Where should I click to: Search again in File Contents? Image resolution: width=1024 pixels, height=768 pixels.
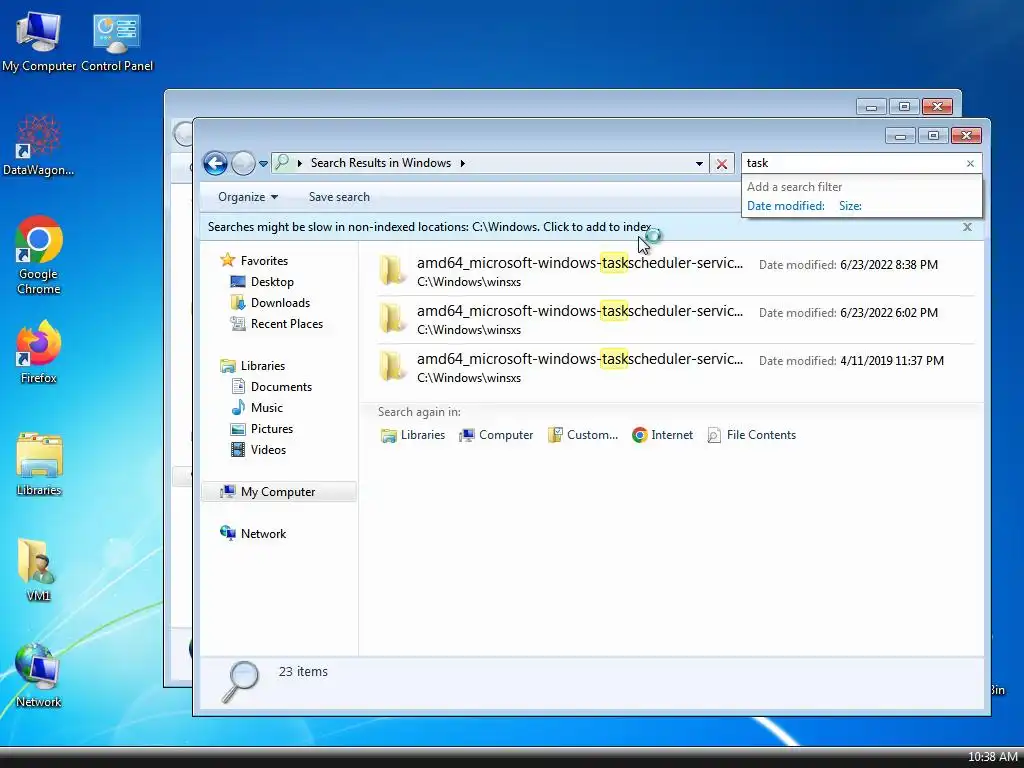click(752, 435)
